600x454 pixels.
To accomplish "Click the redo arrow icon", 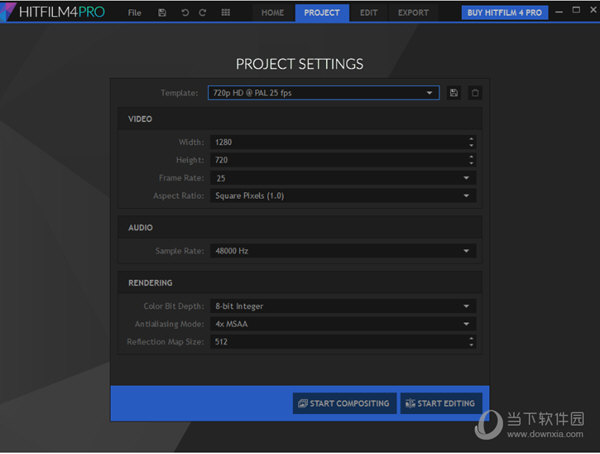I will (203, 13).
